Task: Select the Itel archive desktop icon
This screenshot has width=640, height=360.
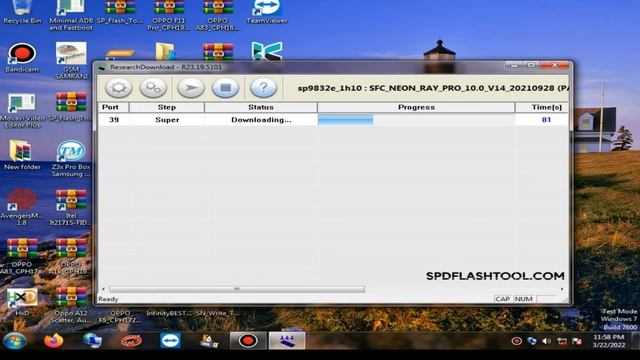Action: (x=71, y=207)
